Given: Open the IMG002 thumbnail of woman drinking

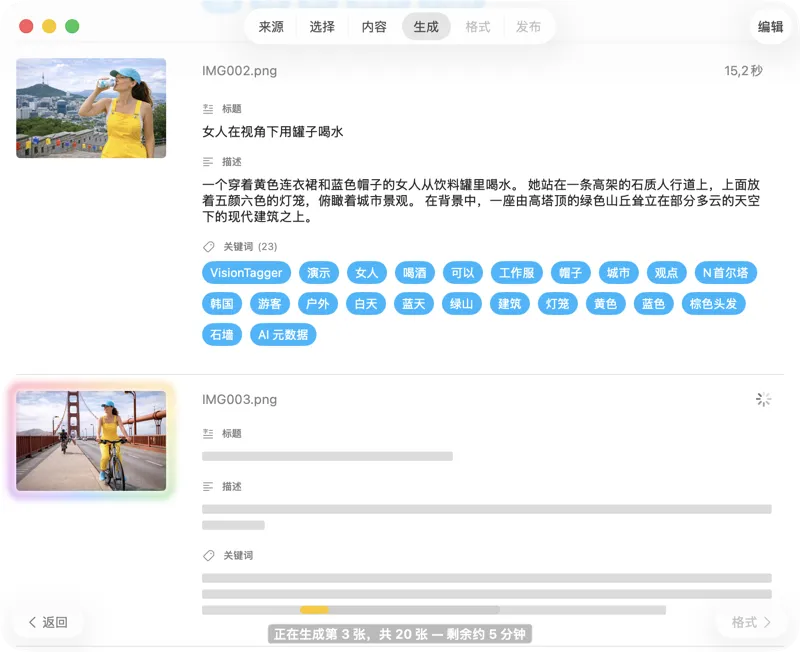Looking at the screenshot, I should [x=90, y=107].
